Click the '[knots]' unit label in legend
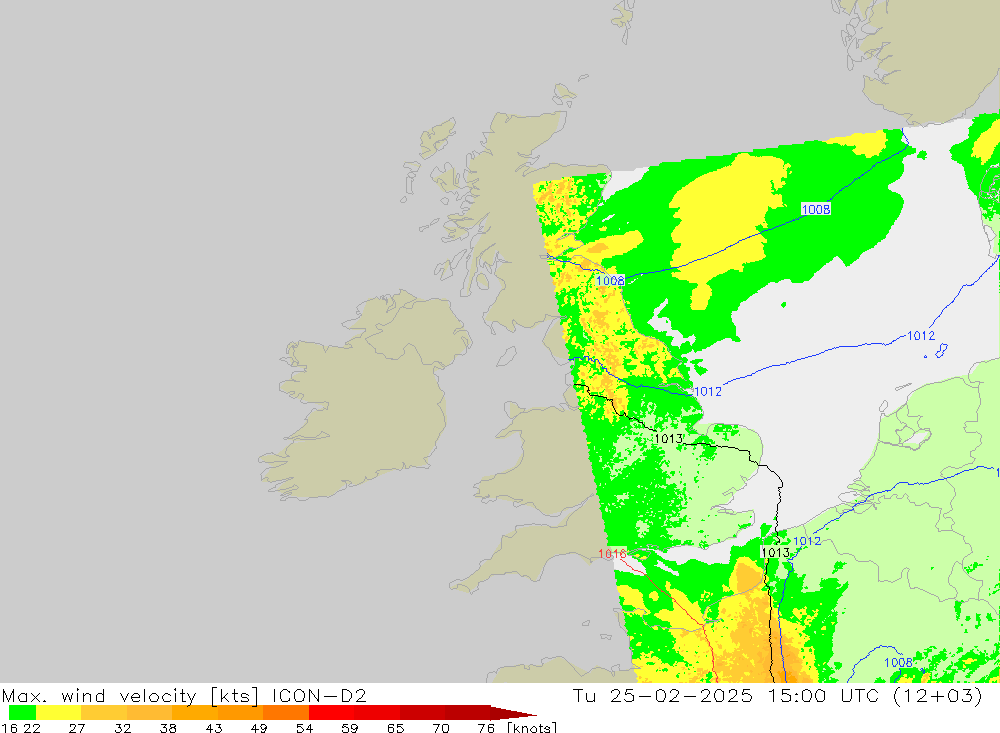 click(532, 727)
